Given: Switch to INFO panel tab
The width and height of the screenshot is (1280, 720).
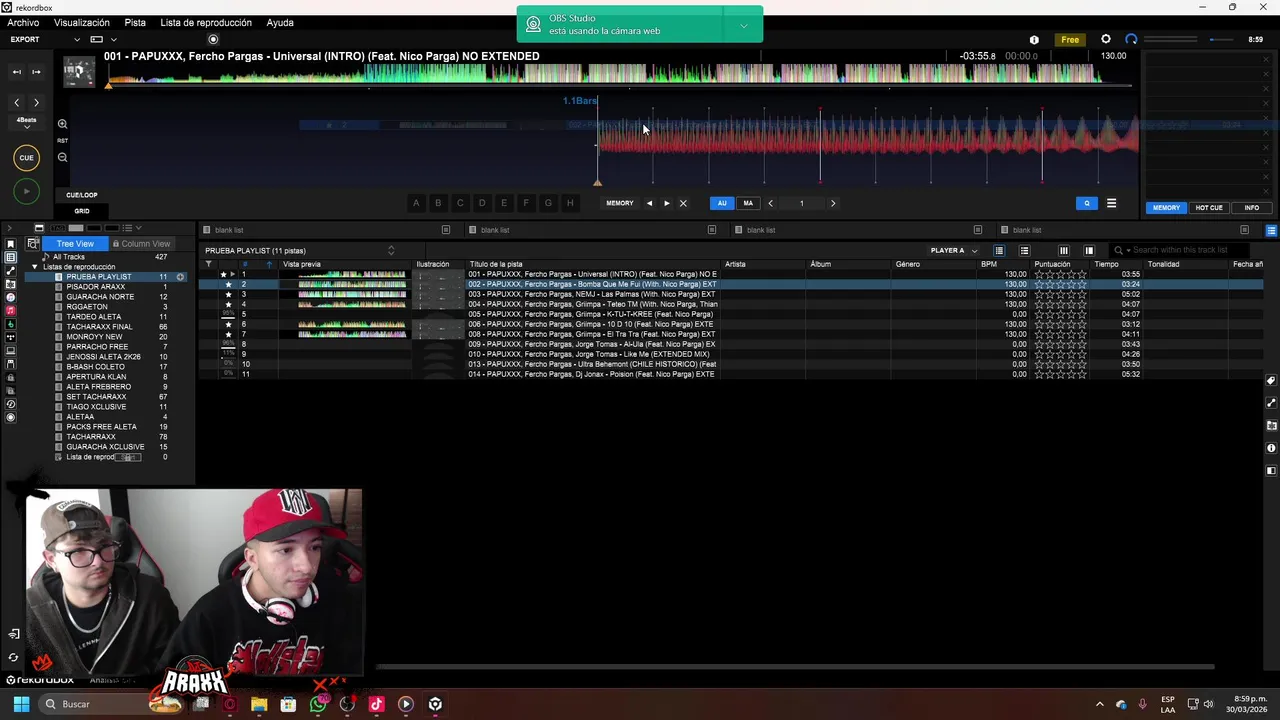Looking at the screenshot, I should [x=1252, y=207].
